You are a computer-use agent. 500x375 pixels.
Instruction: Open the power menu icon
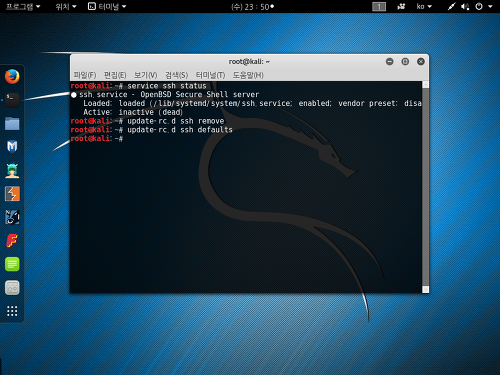pos(479,7)
